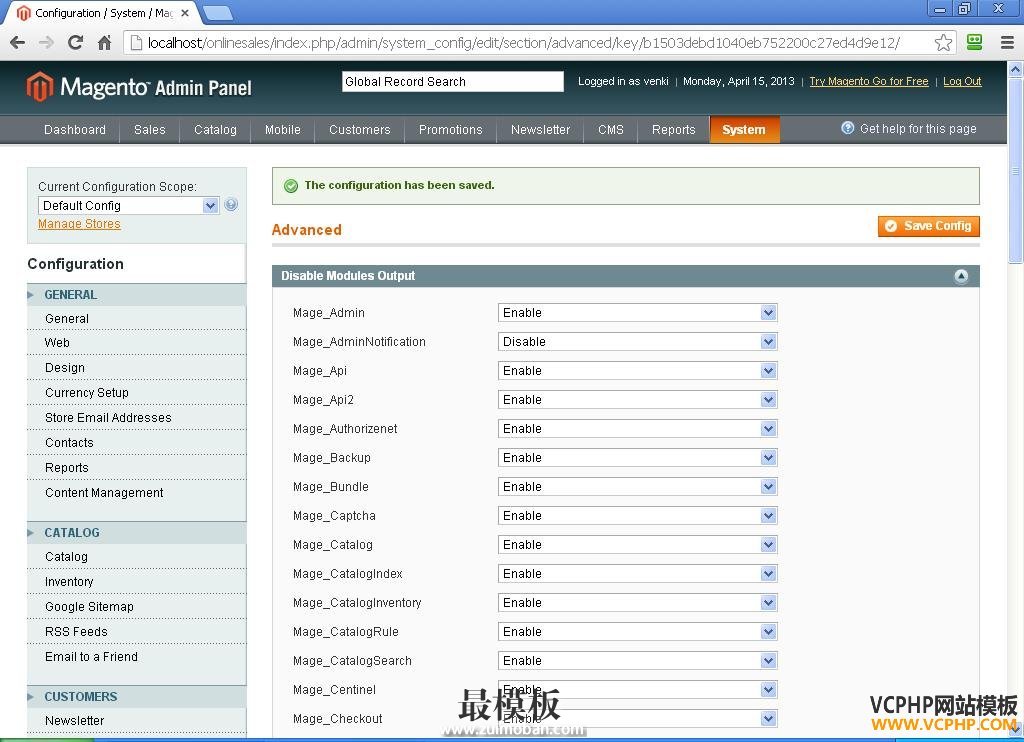Open the Sales menu
Screen dimensions: 1024x742
[x=150, y=129]
